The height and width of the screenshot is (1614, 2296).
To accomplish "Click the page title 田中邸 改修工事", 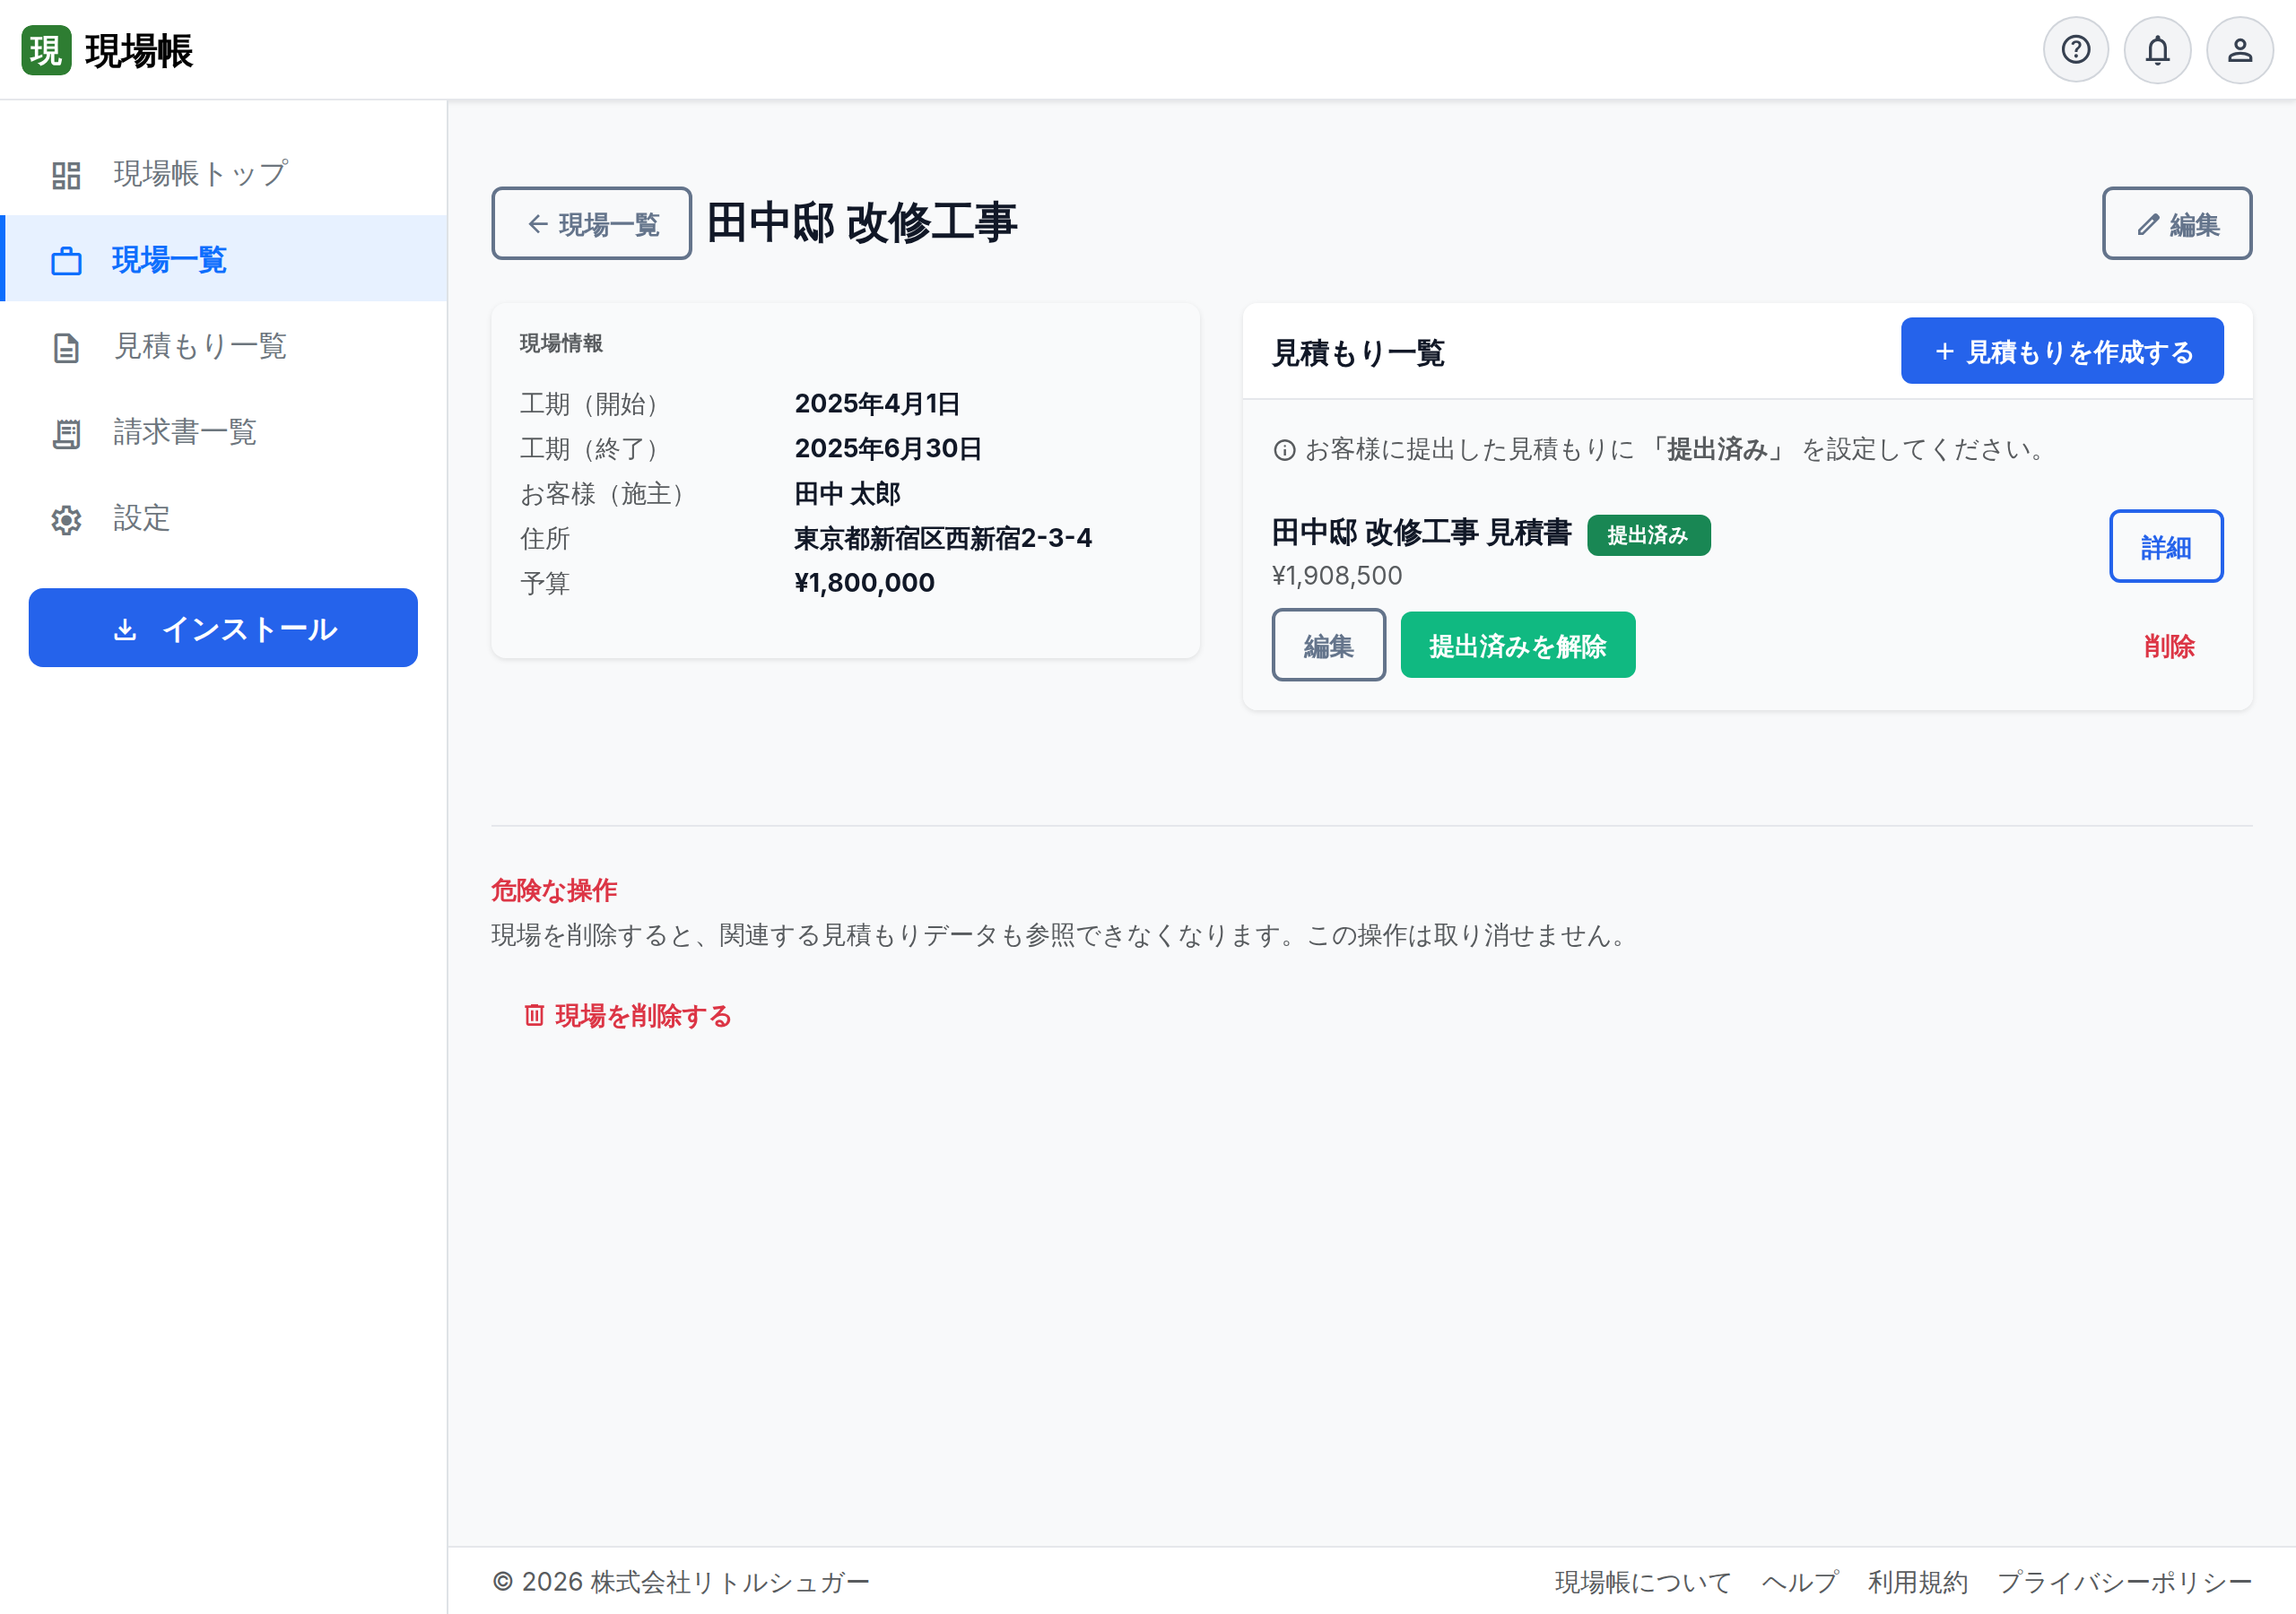I will [861, 222].
